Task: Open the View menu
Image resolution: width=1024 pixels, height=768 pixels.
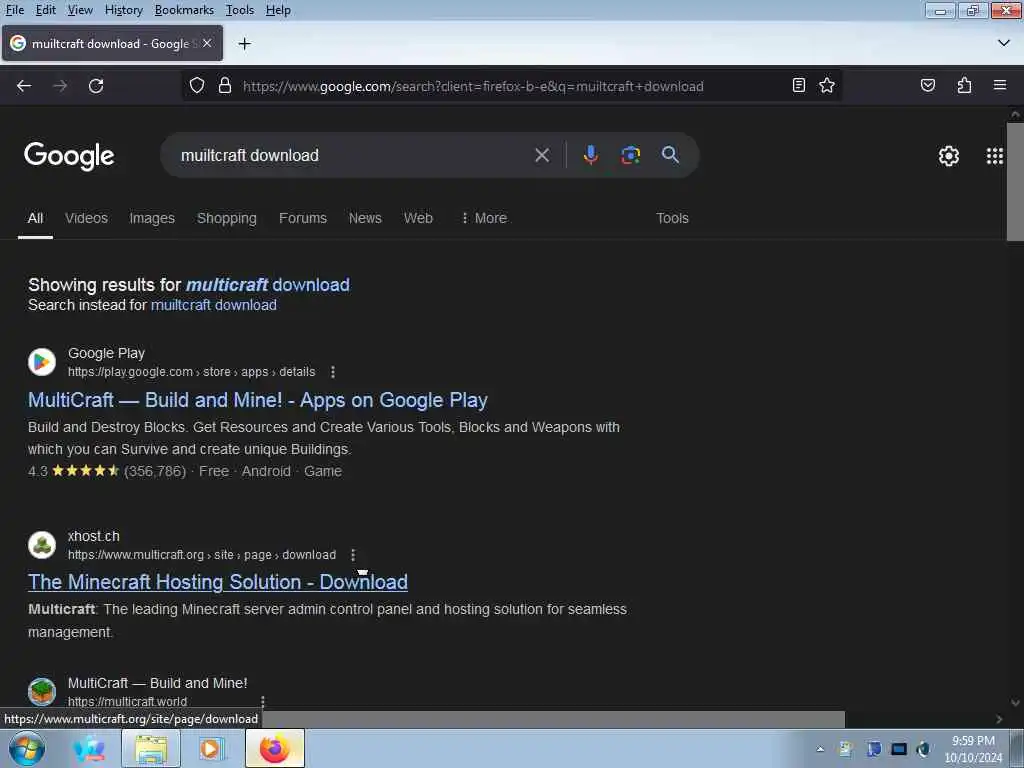Action: coord(80,10)
